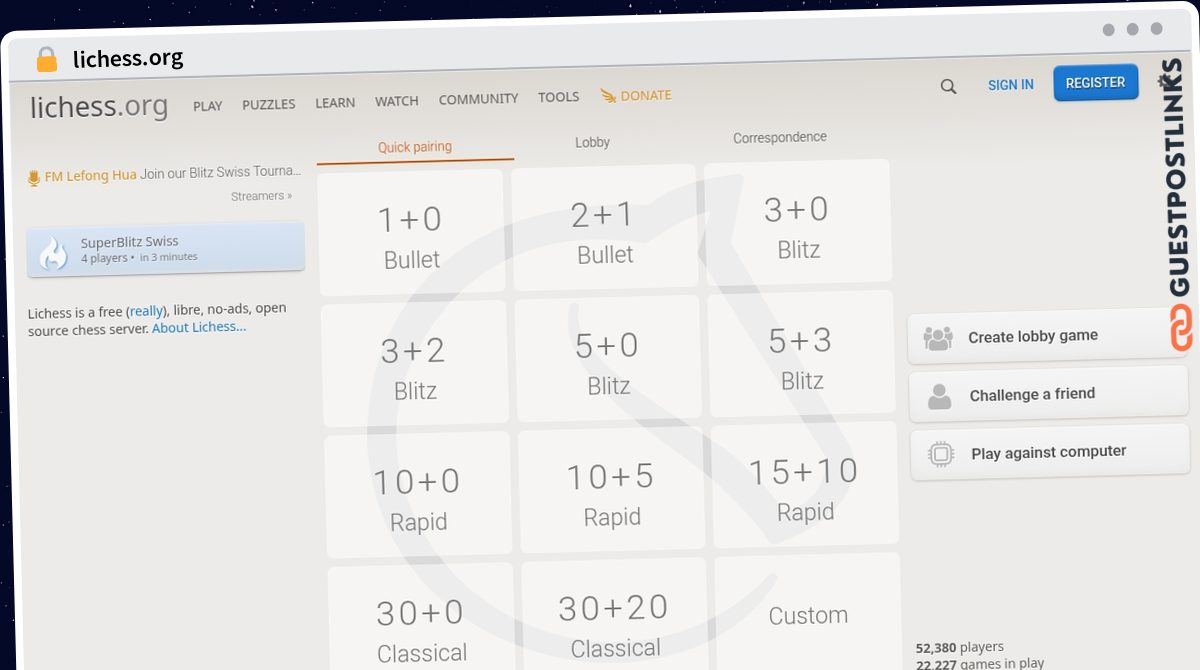
Task: Start a 30+0 Classical game
Action: (421, 618)
